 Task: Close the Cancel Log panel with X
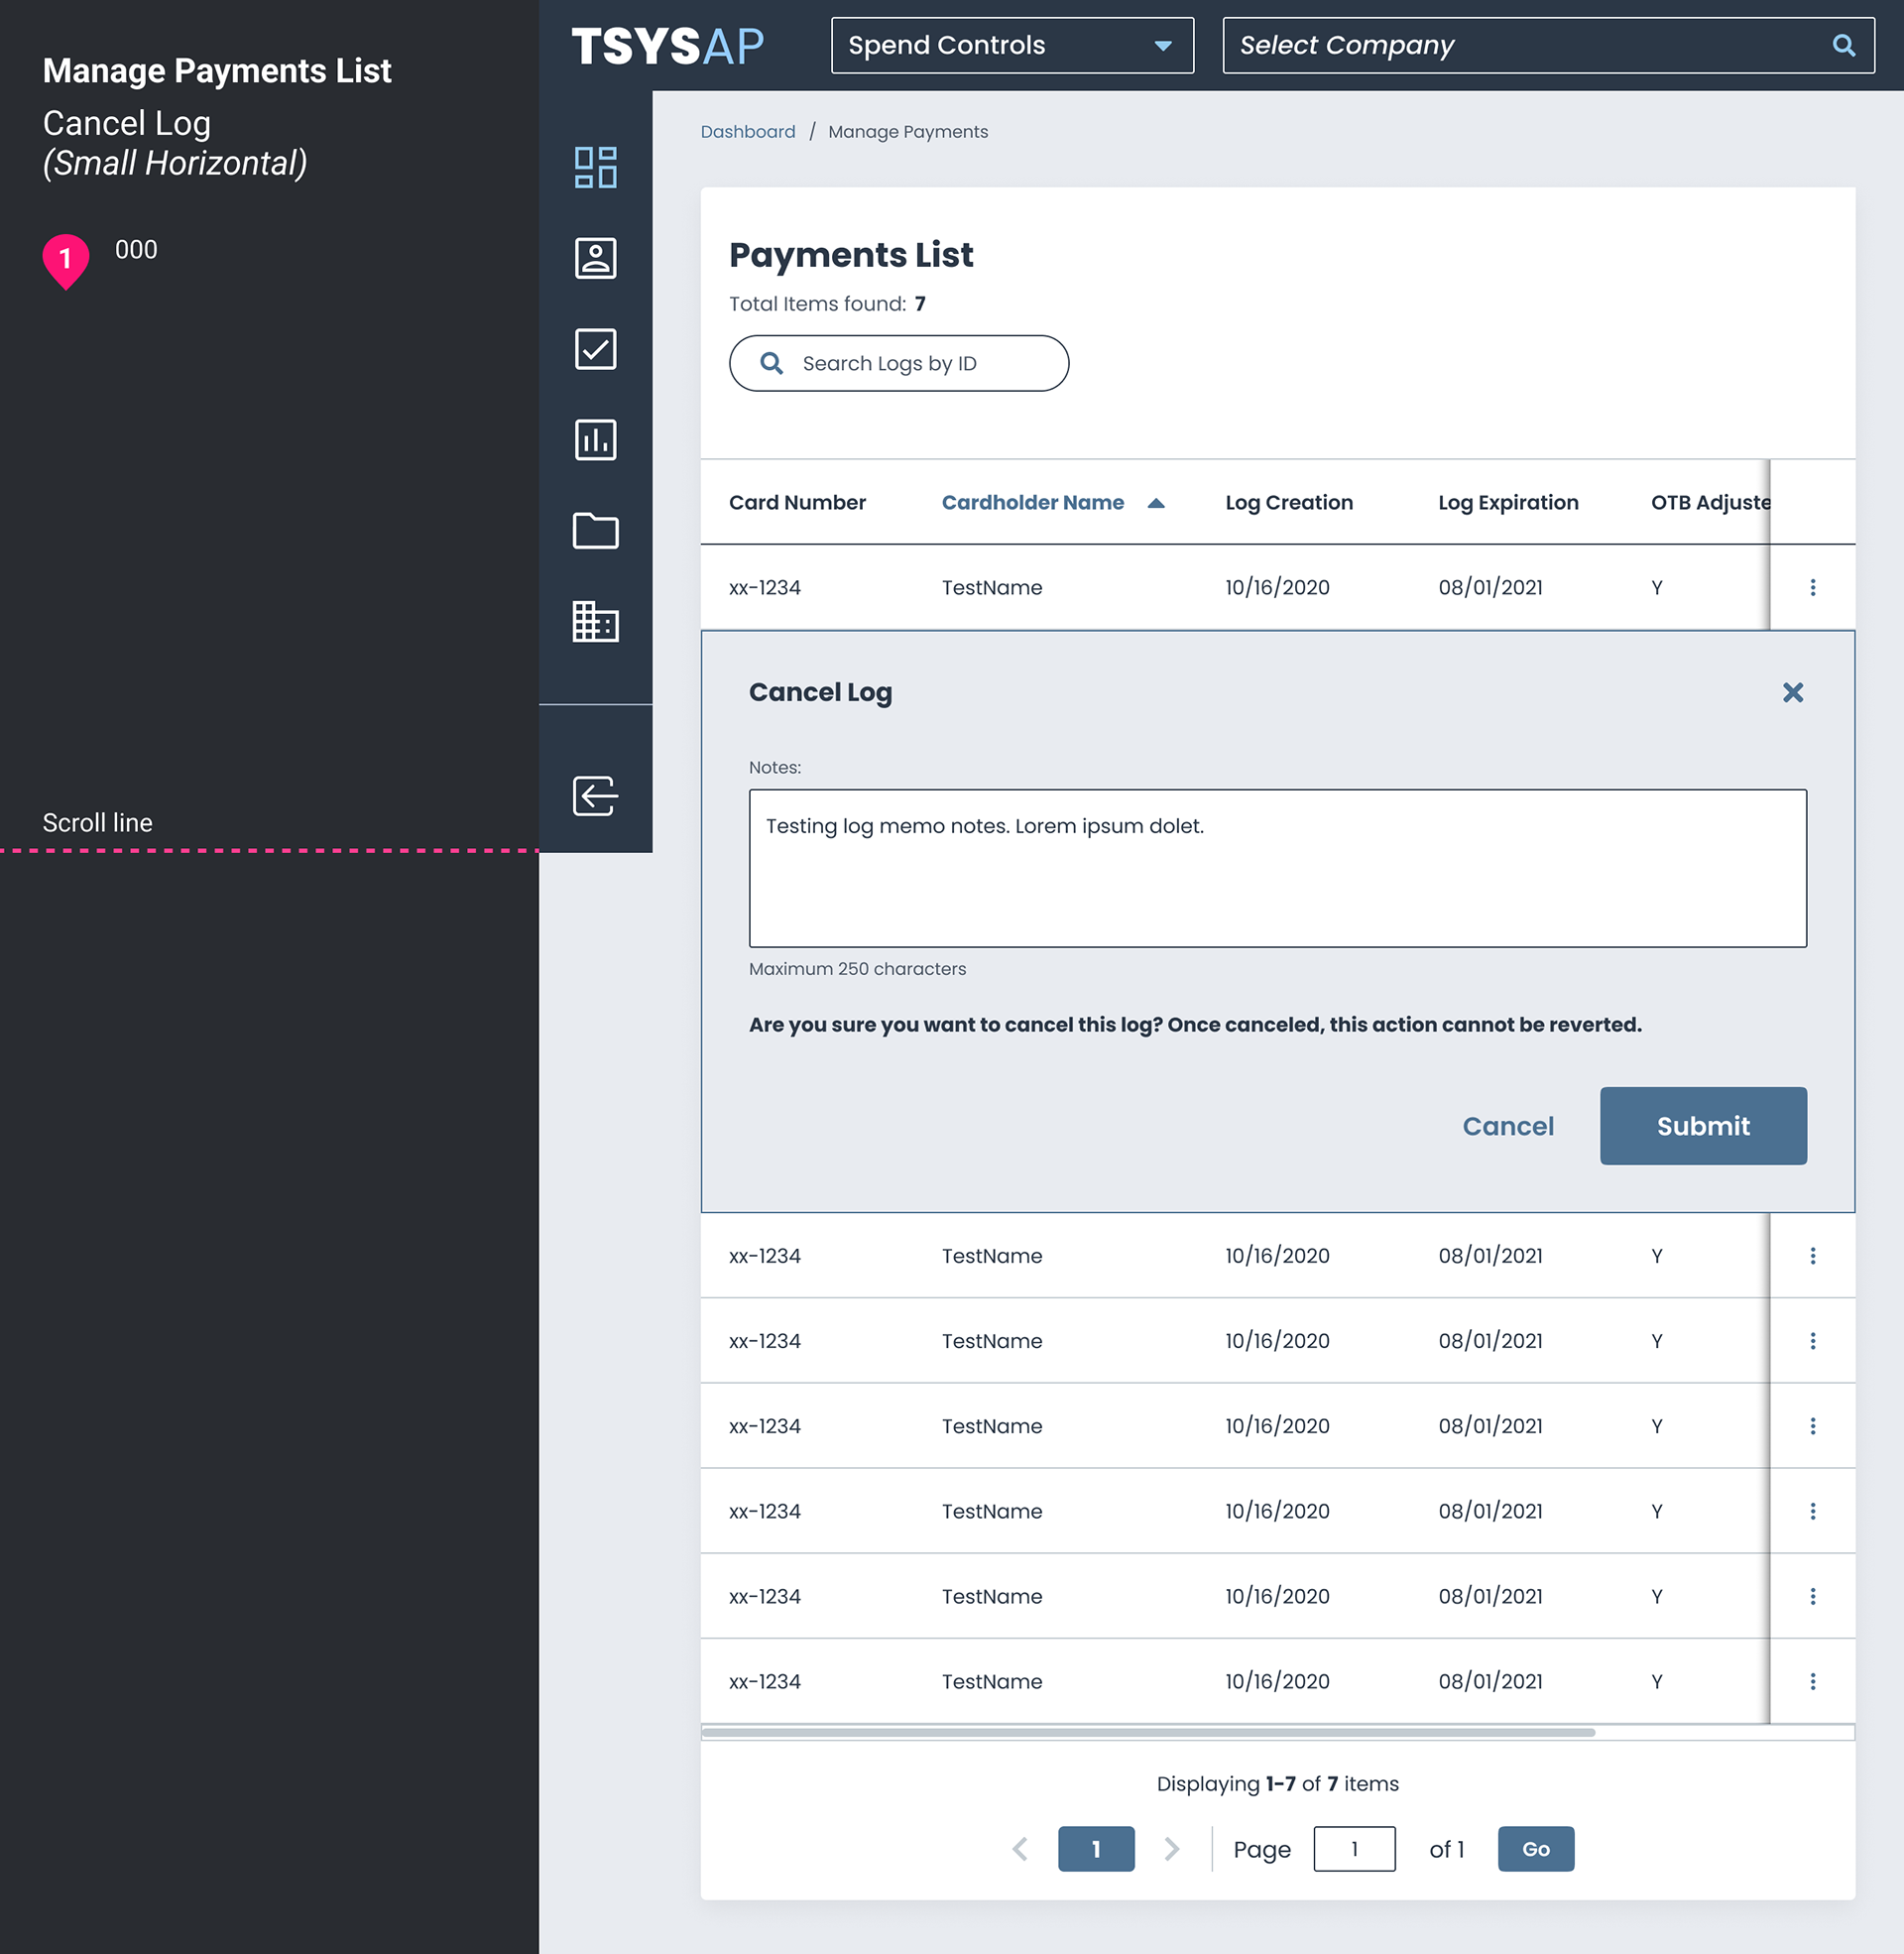coord(1792,692)
